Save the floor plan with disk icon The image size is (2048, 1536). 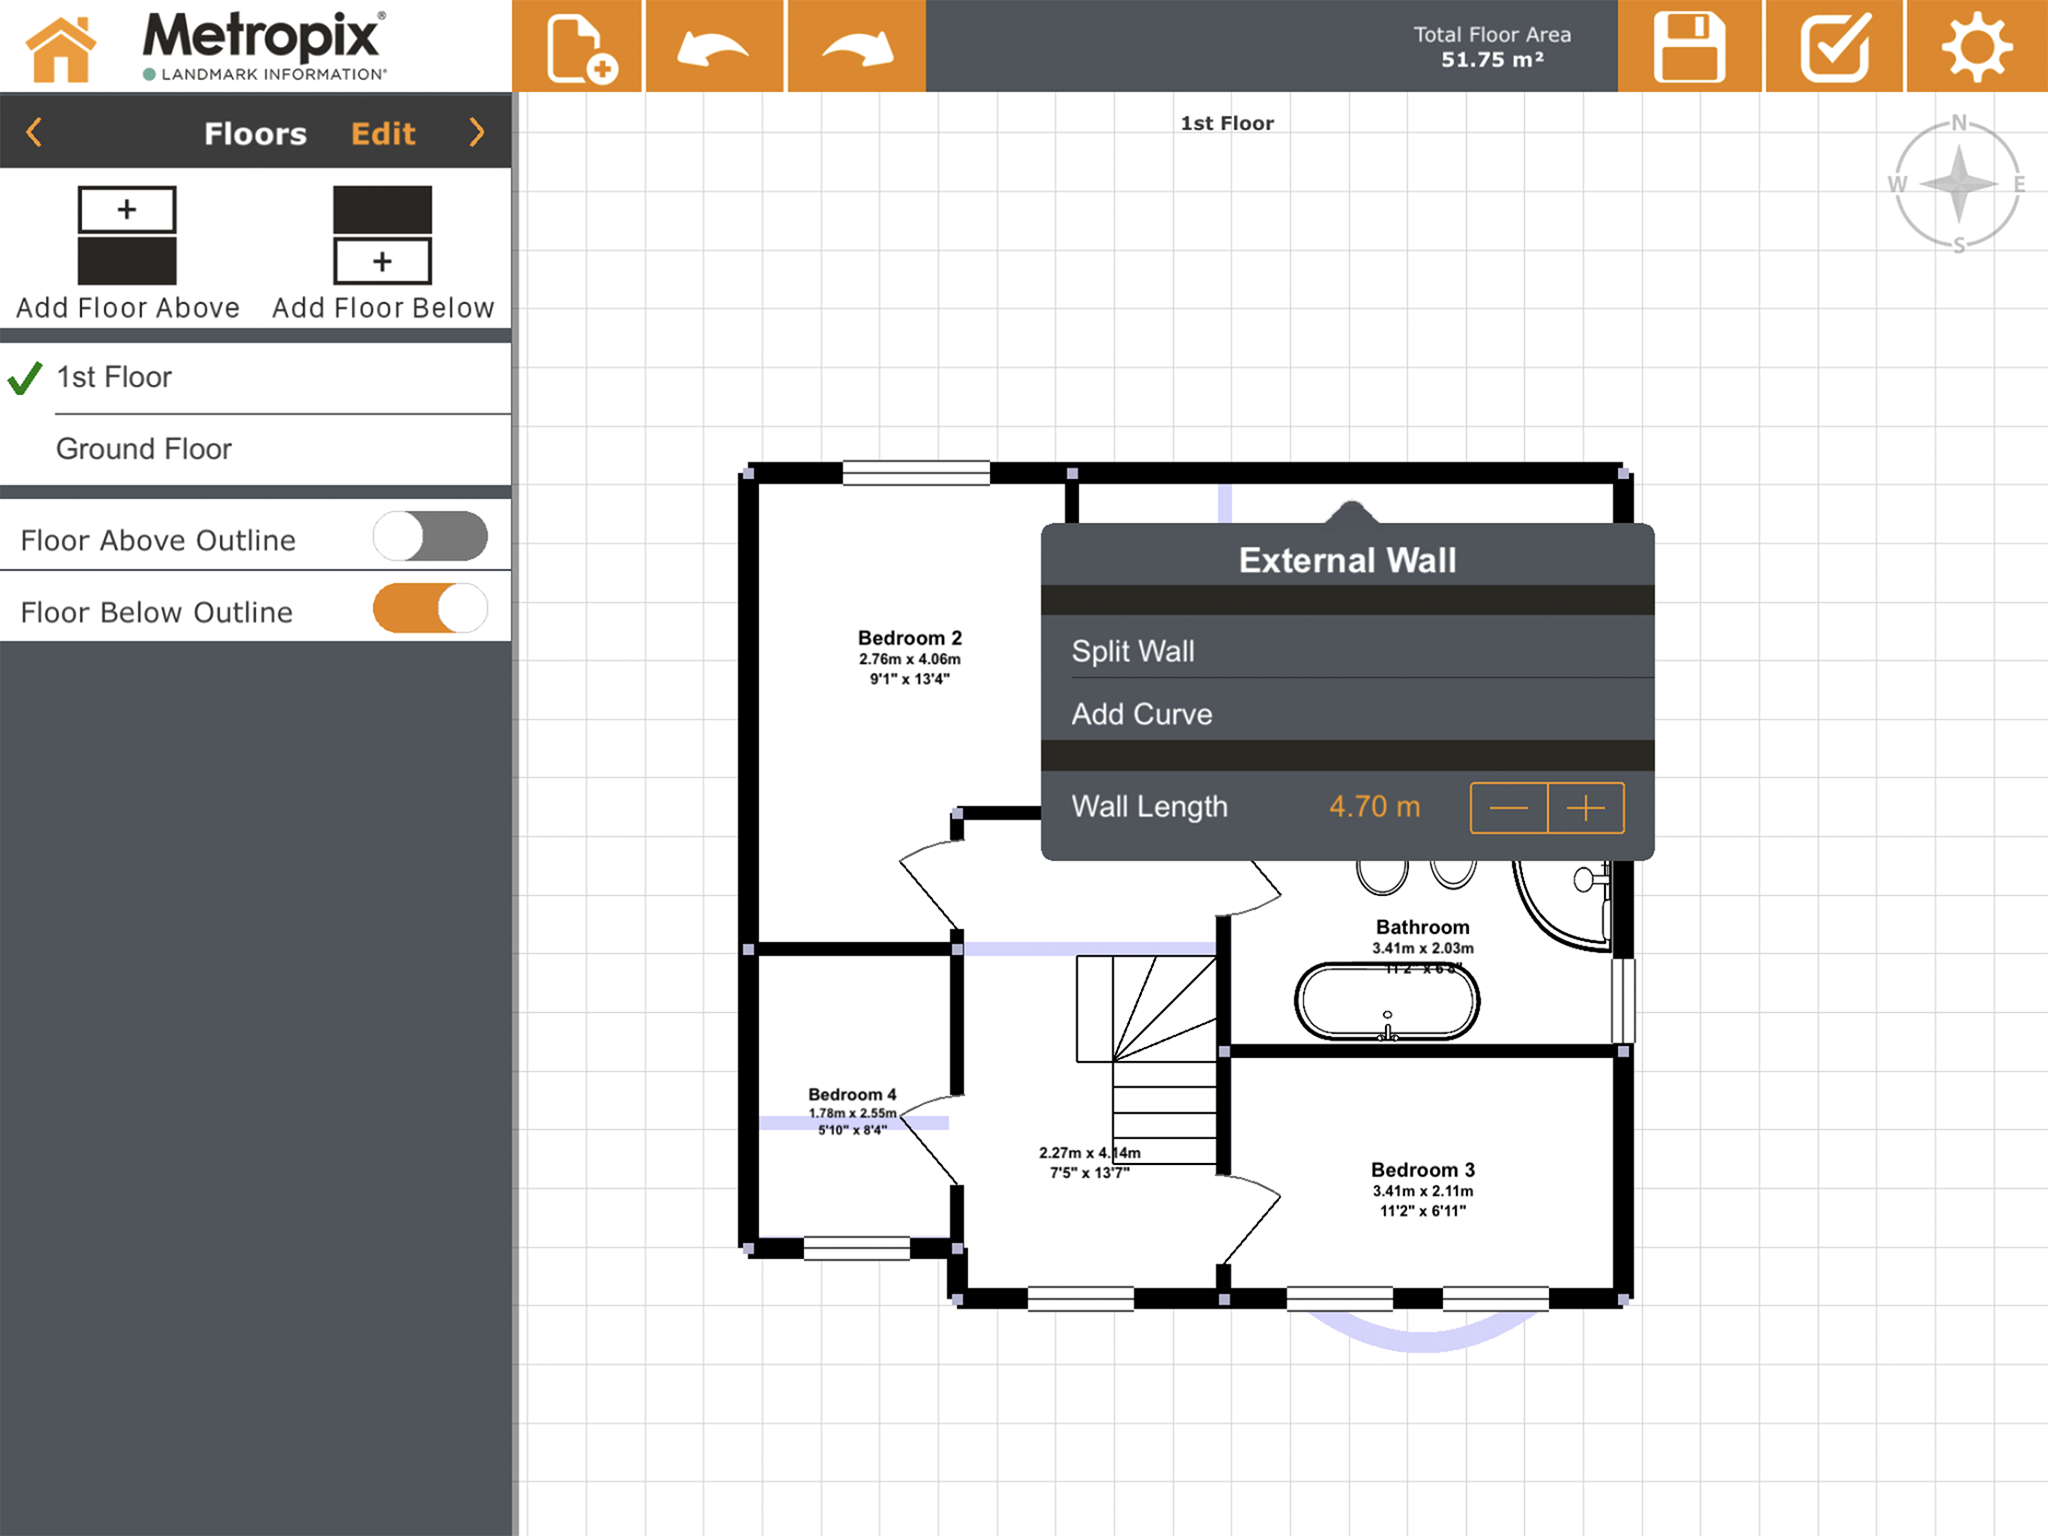(x=1689, y=46)
